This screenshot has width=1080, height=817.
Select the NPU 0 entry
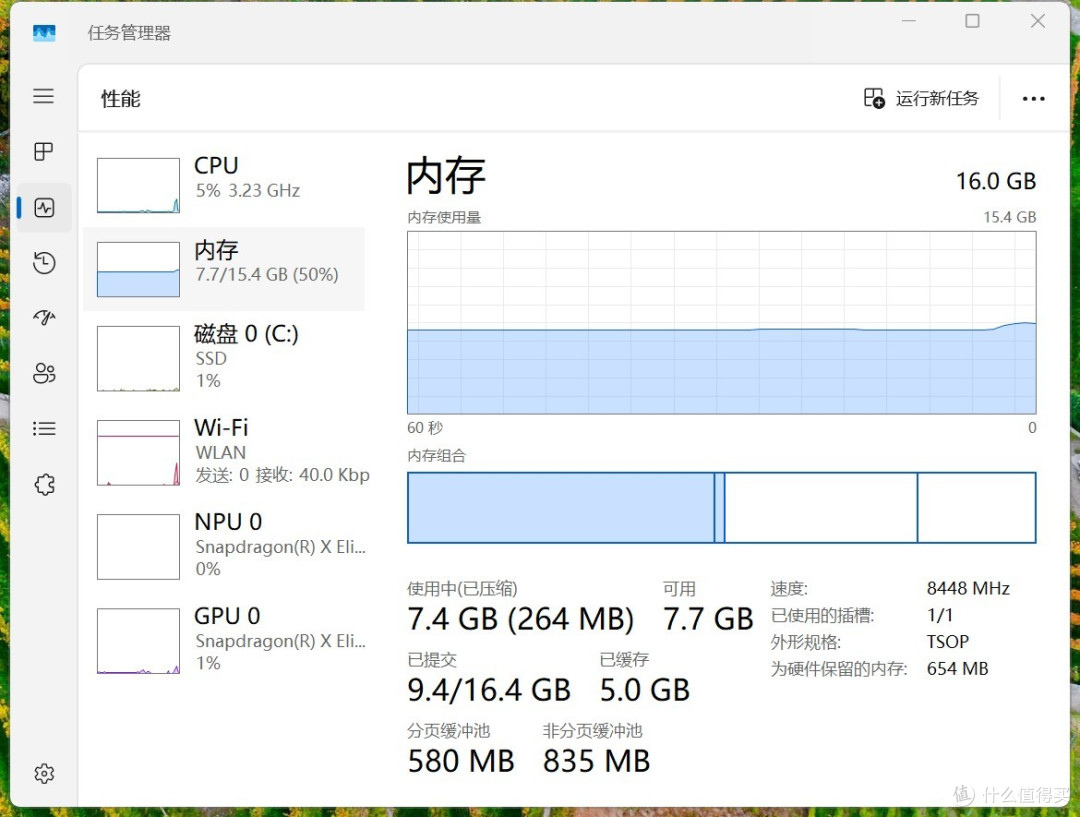click(224, 546)
